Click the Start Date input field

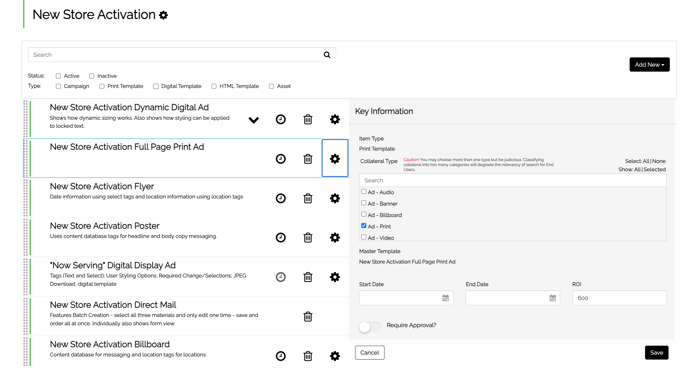point(406,298)
